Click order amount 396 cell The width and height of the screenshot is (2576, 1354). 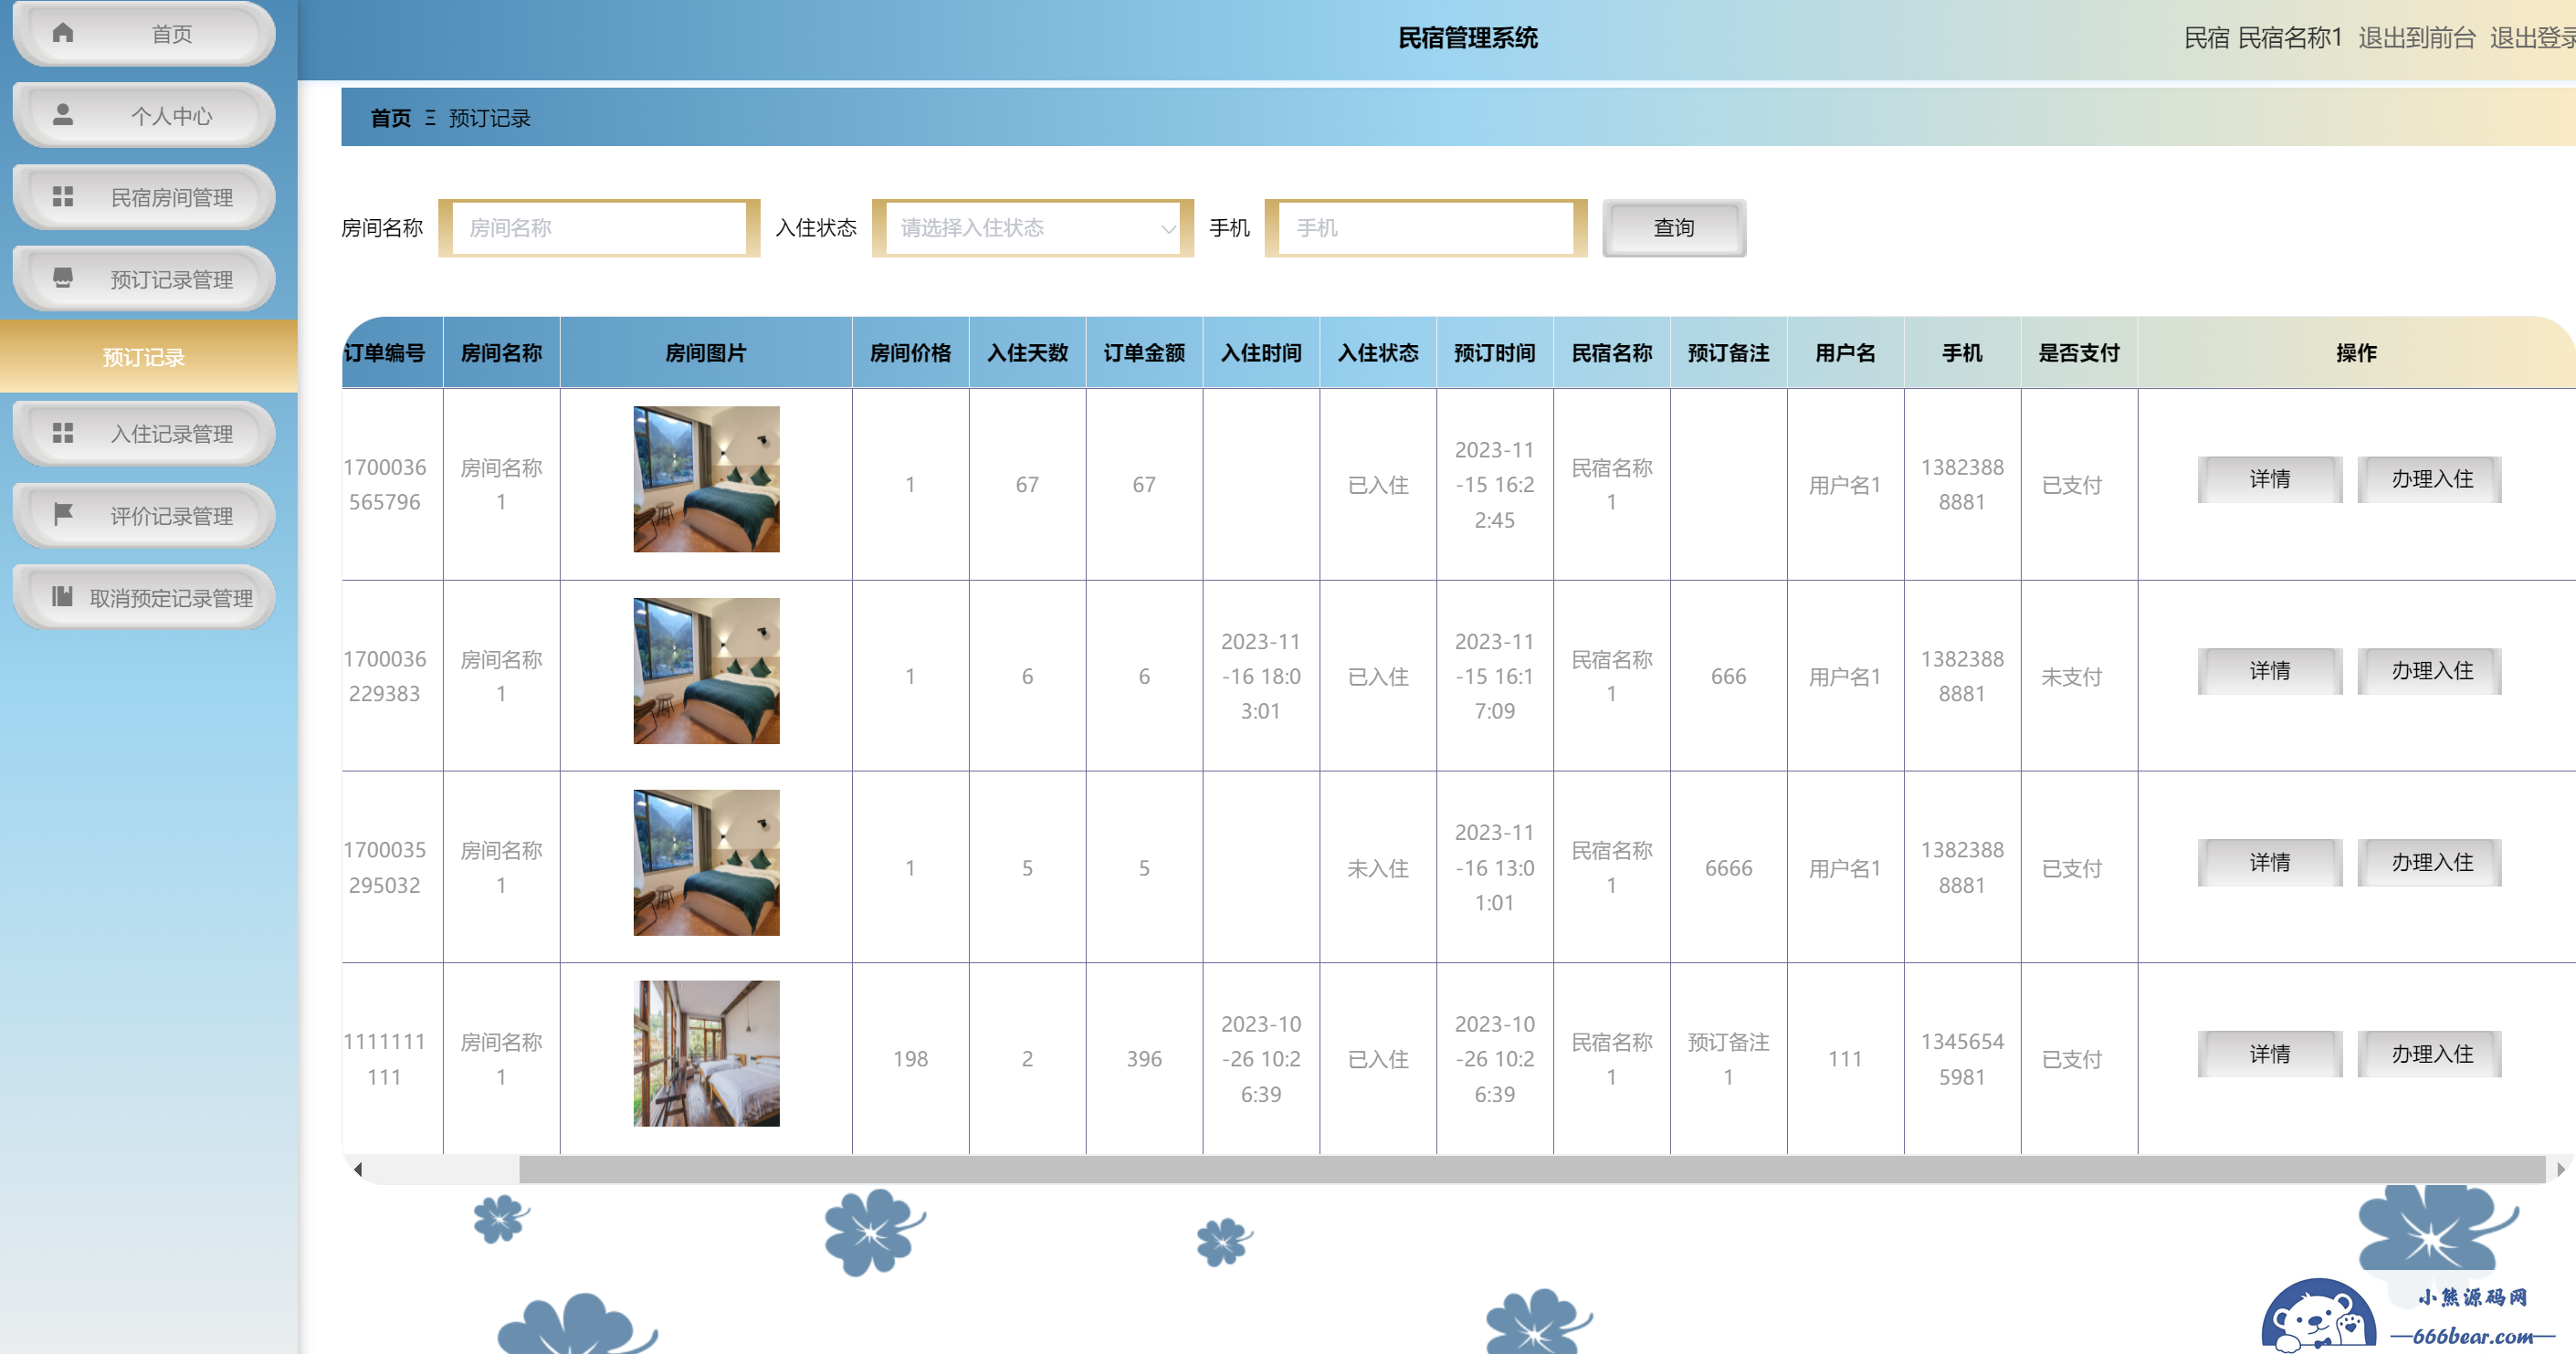[x=1144, y=1059]
